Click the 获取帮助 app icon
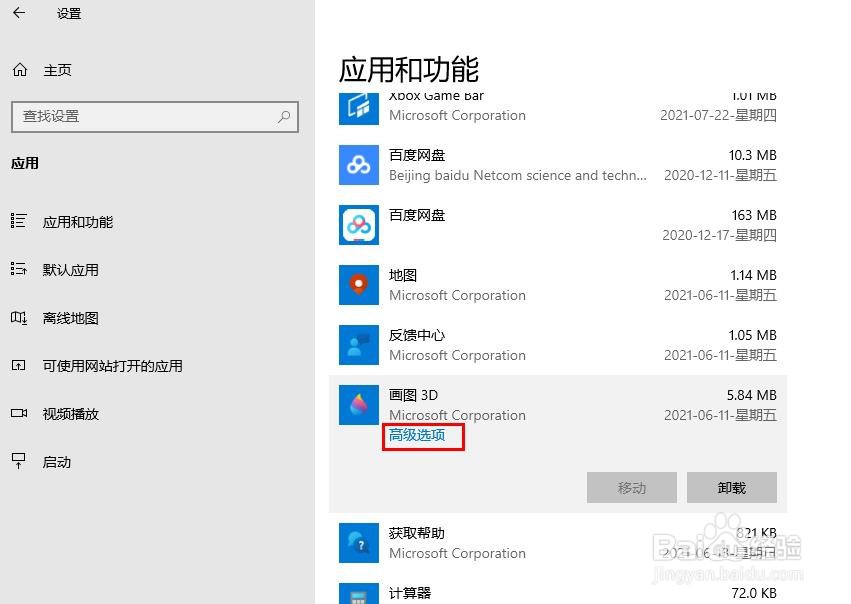The height and width of the screenshot is (604, 851). click(x=359, y=543)
